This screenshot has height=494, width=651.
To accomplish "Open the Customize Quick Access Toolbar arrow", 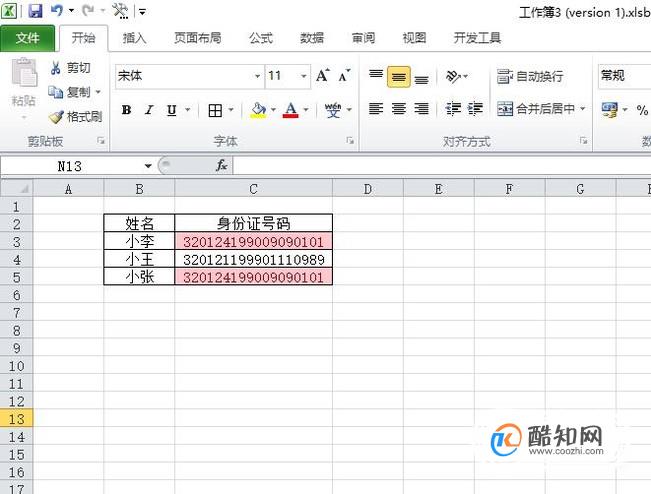I will coord(142,12).
